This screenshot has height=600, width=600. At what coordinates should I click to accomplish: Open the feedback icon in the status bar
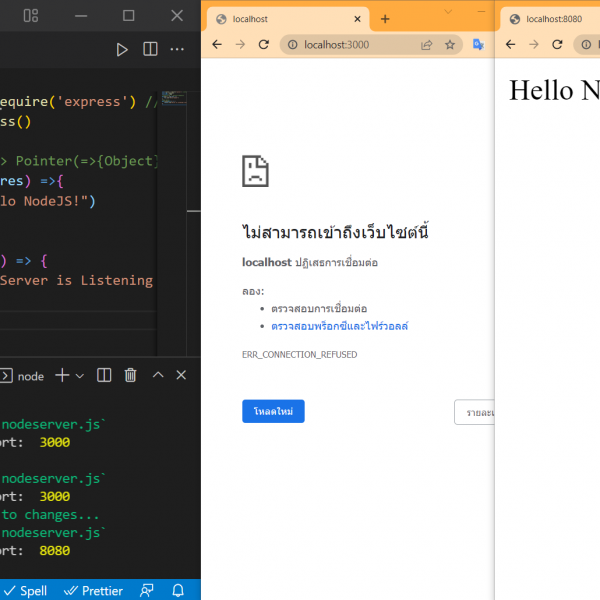click(147, 590)
